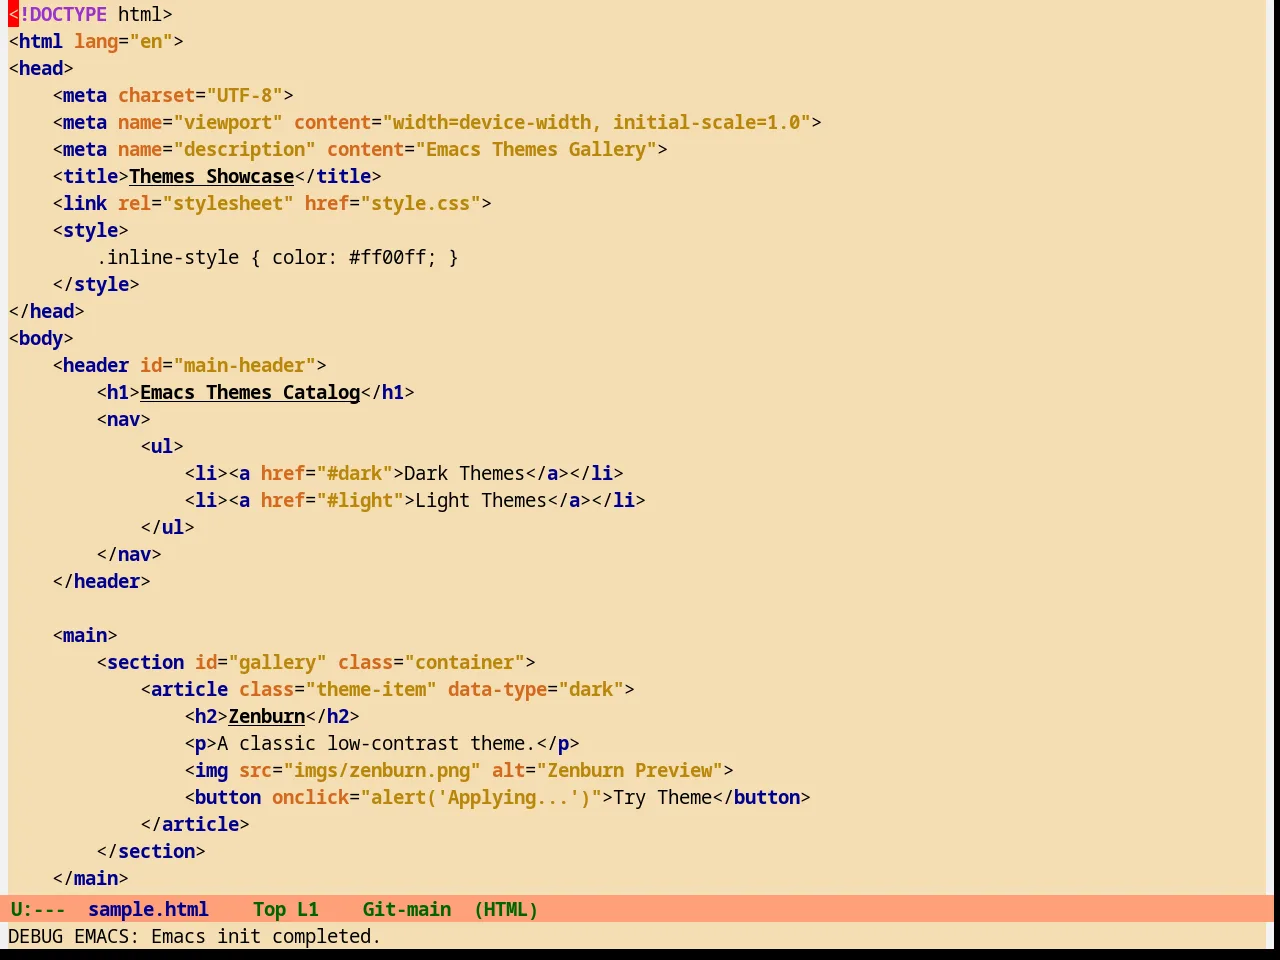Viewport: 1280px width, 960px height.
Task: Click the (HTML) major mode indicator
Action: point(506,909)
